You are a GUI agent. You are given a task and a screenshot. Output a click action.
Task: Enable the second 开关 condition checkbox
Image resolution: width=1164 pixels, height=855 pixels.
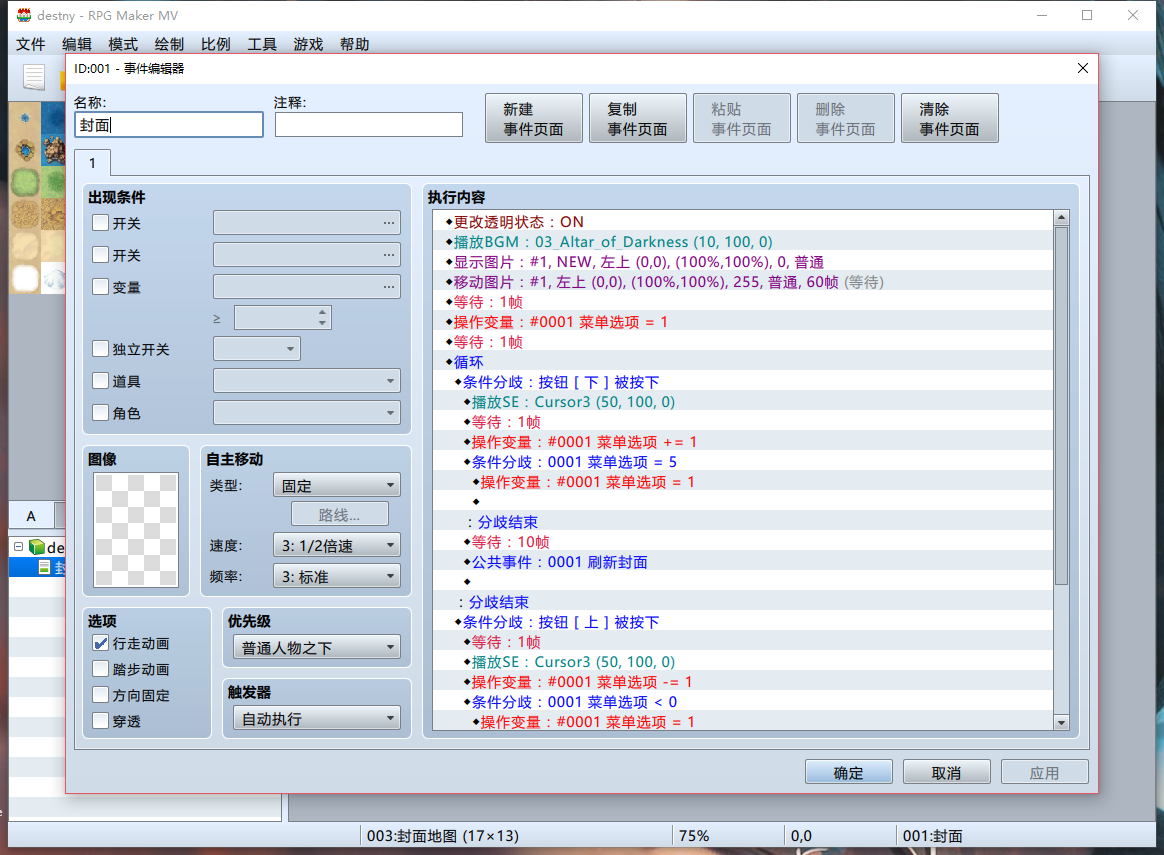(x=100, y=255)
